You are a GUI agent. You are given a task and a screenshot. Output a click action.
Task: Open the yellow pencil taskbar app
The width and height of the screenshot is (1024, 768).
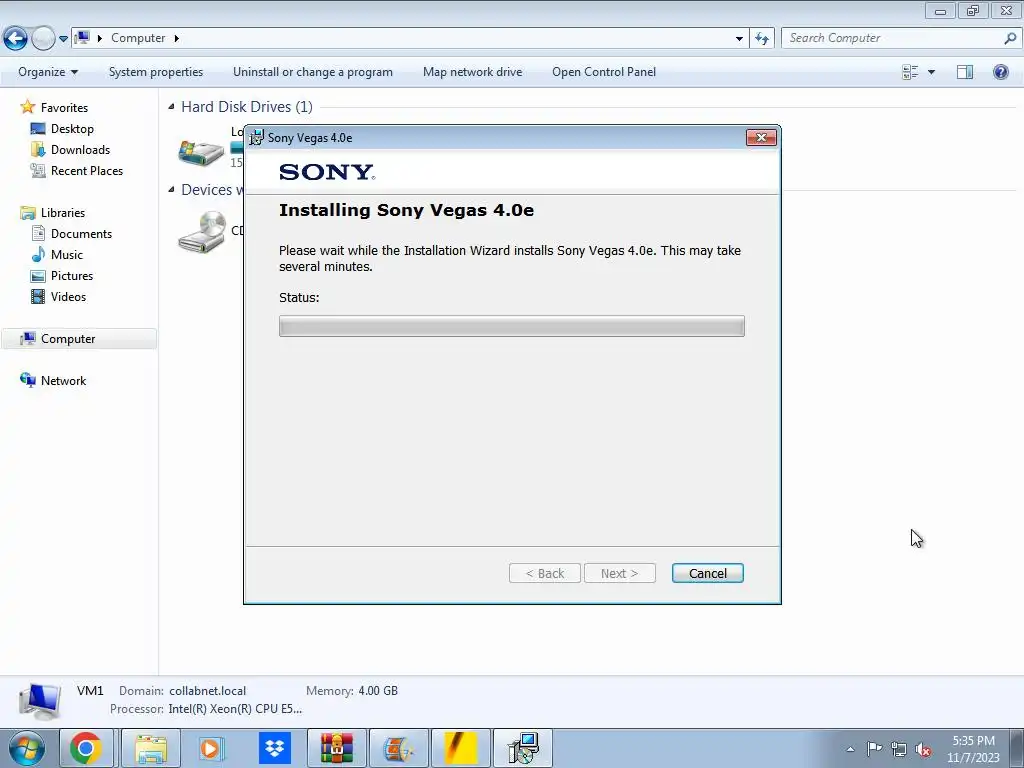(460, 748)
